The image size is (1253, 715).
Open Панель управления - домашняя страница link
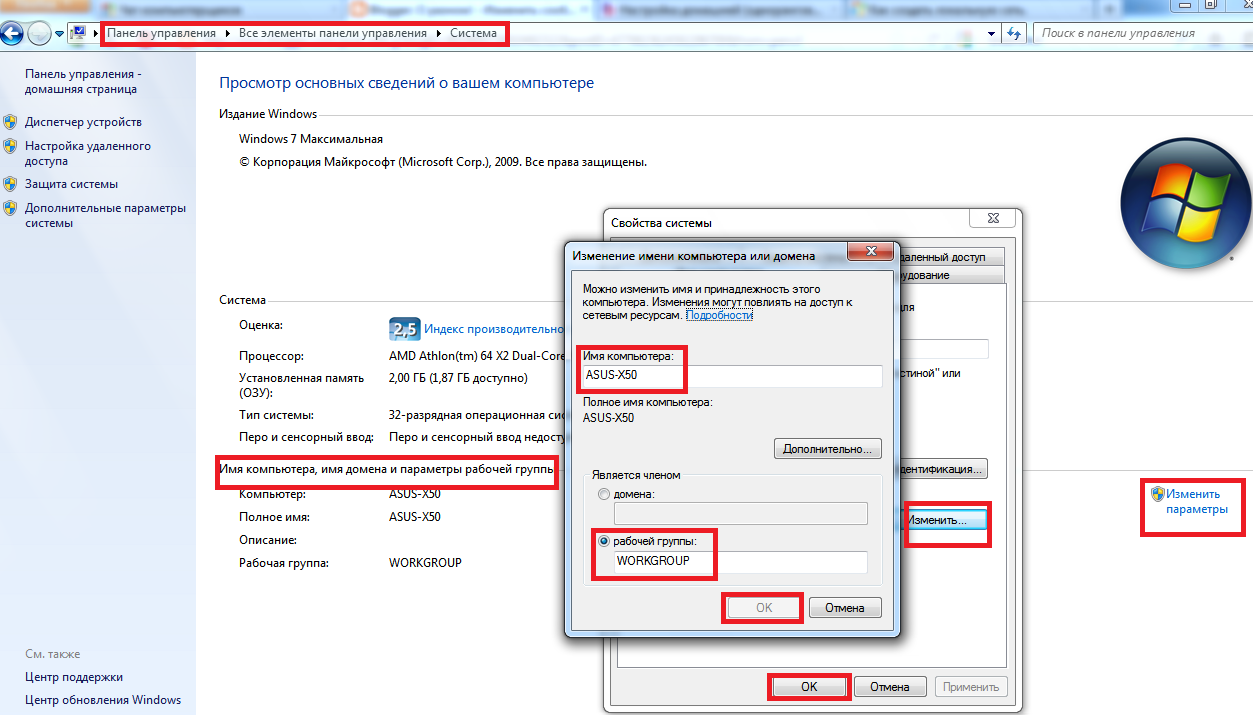point(83,81)
